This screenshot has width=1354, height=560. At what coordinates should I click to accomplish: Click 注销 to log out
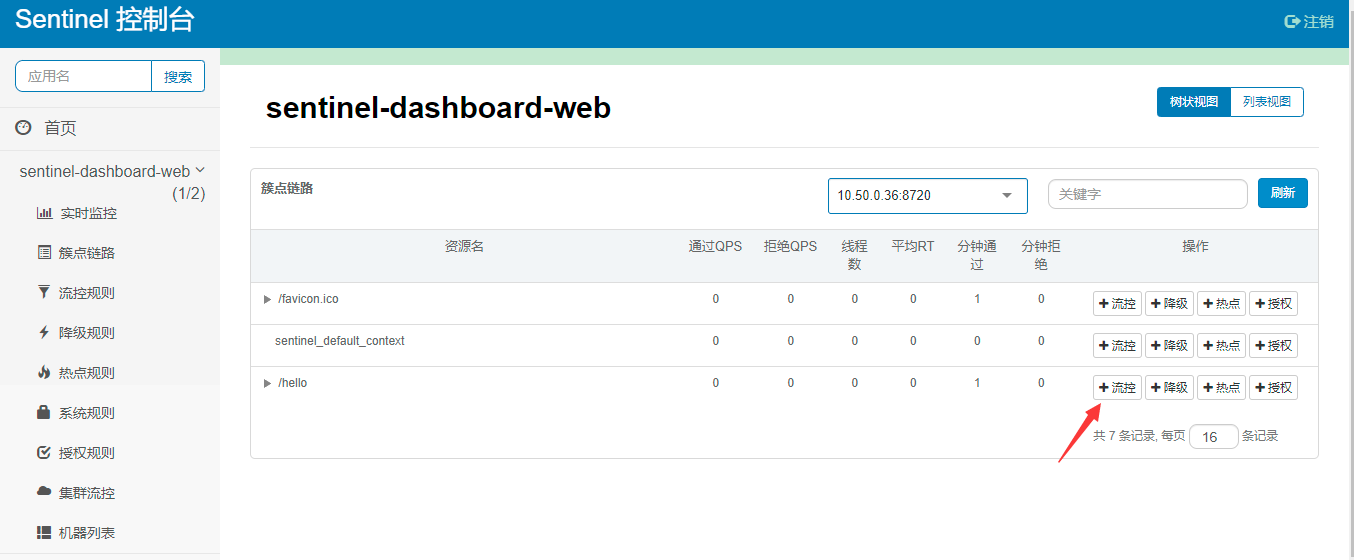(x=1318, y=21)
